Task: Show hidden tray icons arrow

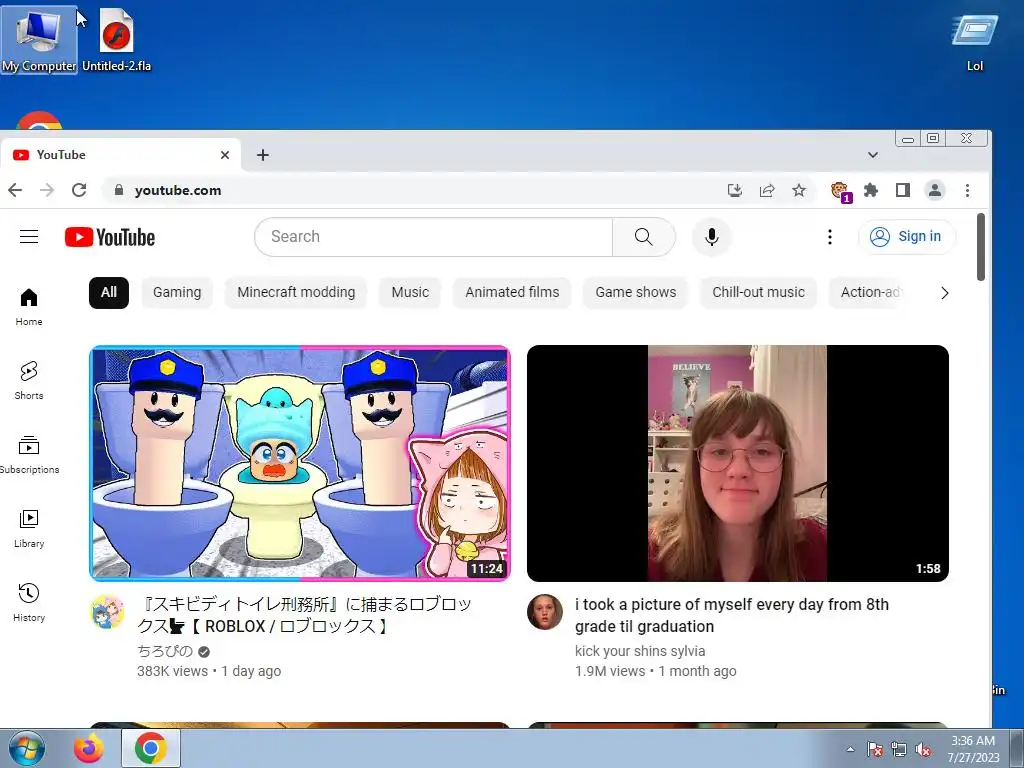Action: click(850, 749)
